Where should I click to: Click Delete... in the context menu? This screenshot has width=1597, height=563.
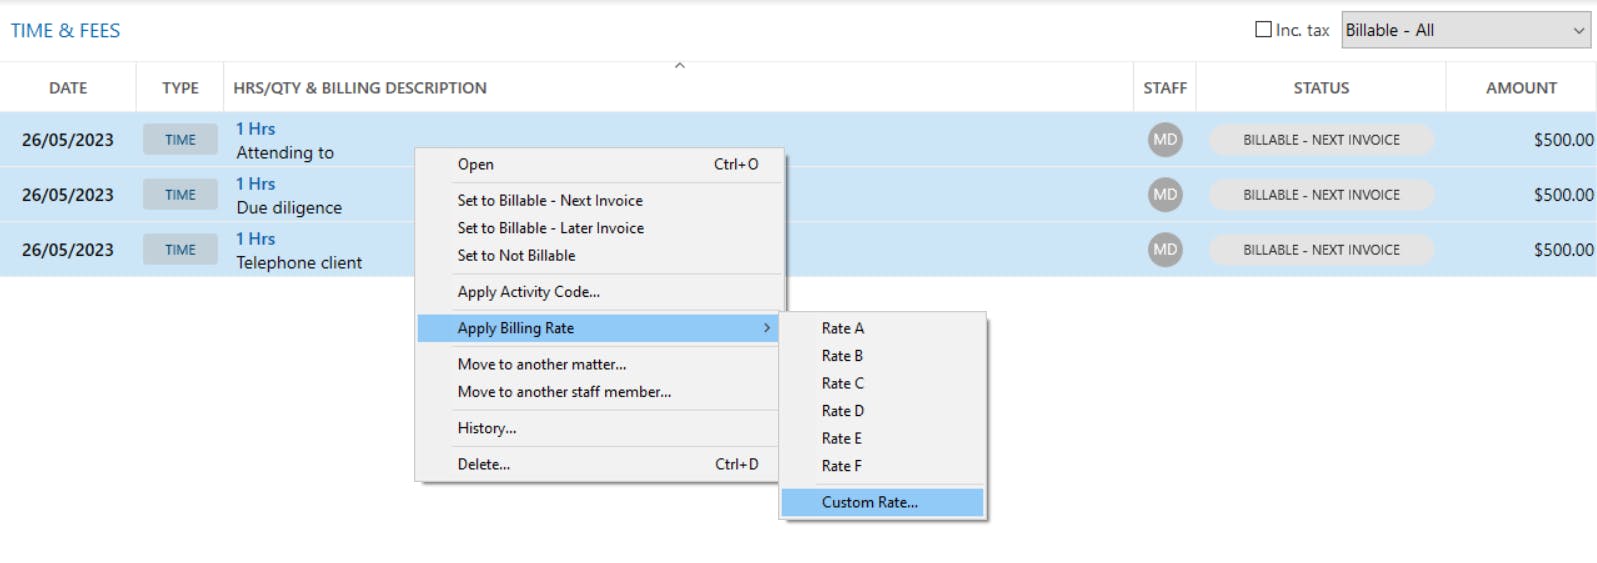tap(484, 464)
